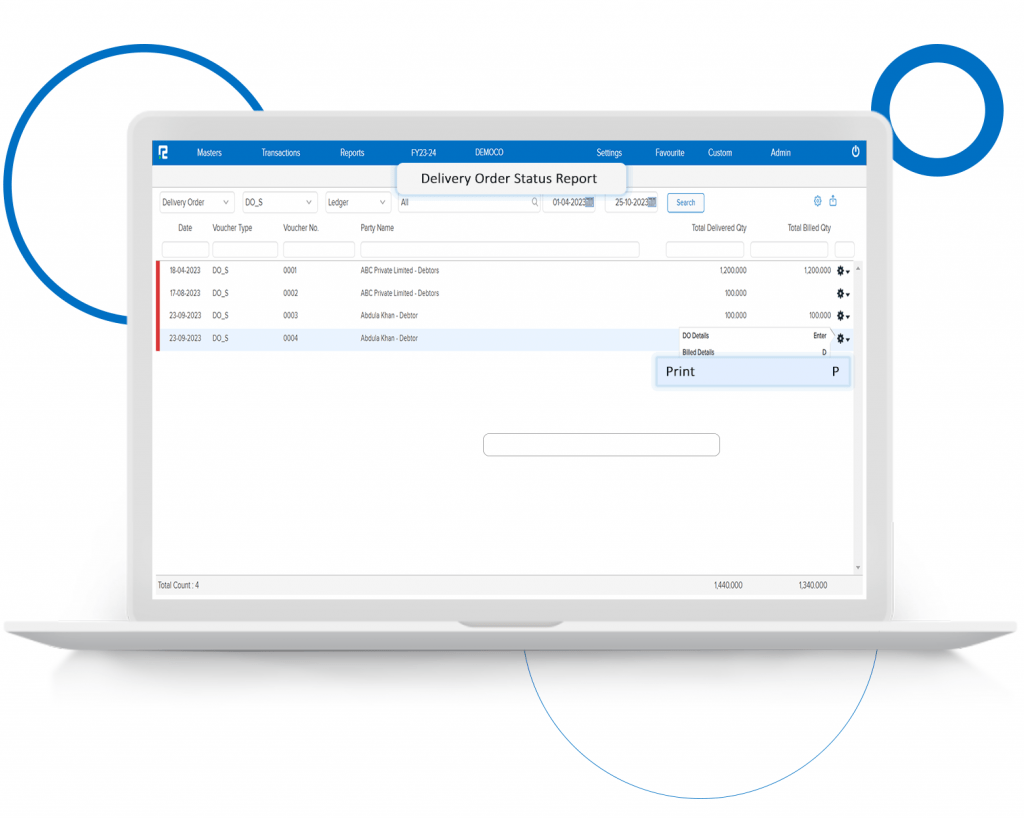
Task: Open the Reports menu
Action: click(x=352, y=152)
